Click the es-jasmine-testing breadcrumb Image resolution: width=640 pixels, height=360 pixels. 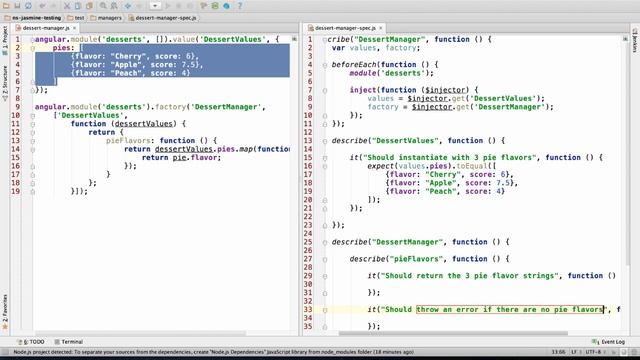[x=33, y=18]
